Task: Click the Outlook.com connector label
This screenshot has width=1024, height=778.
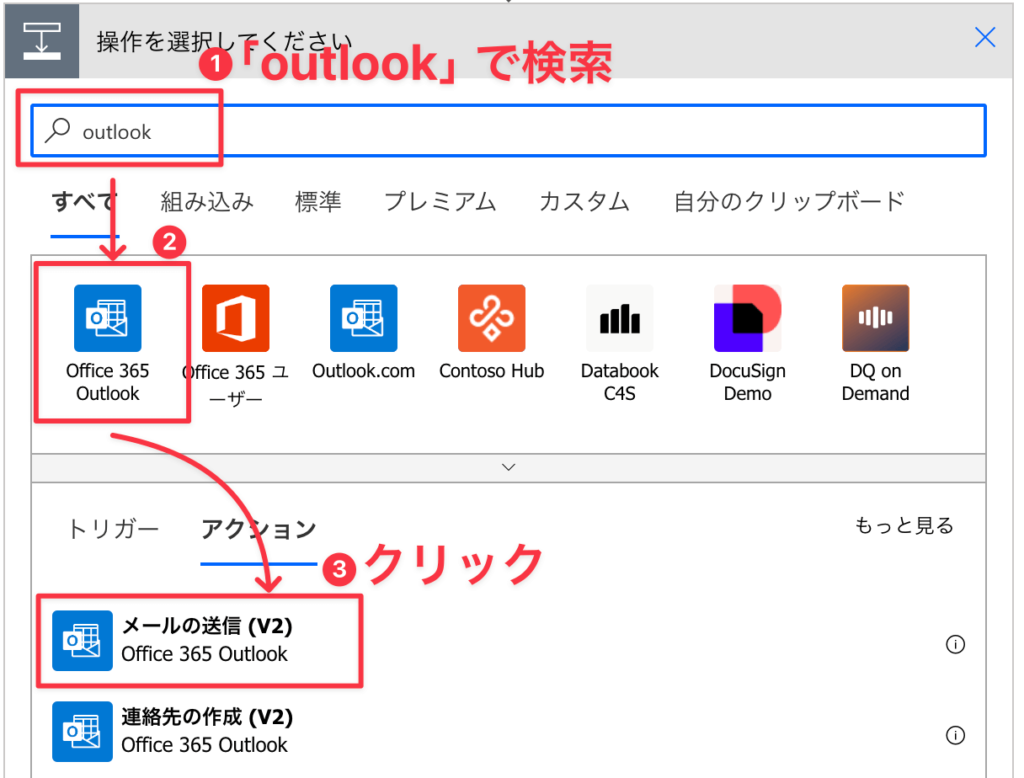Action: (364, 371)
